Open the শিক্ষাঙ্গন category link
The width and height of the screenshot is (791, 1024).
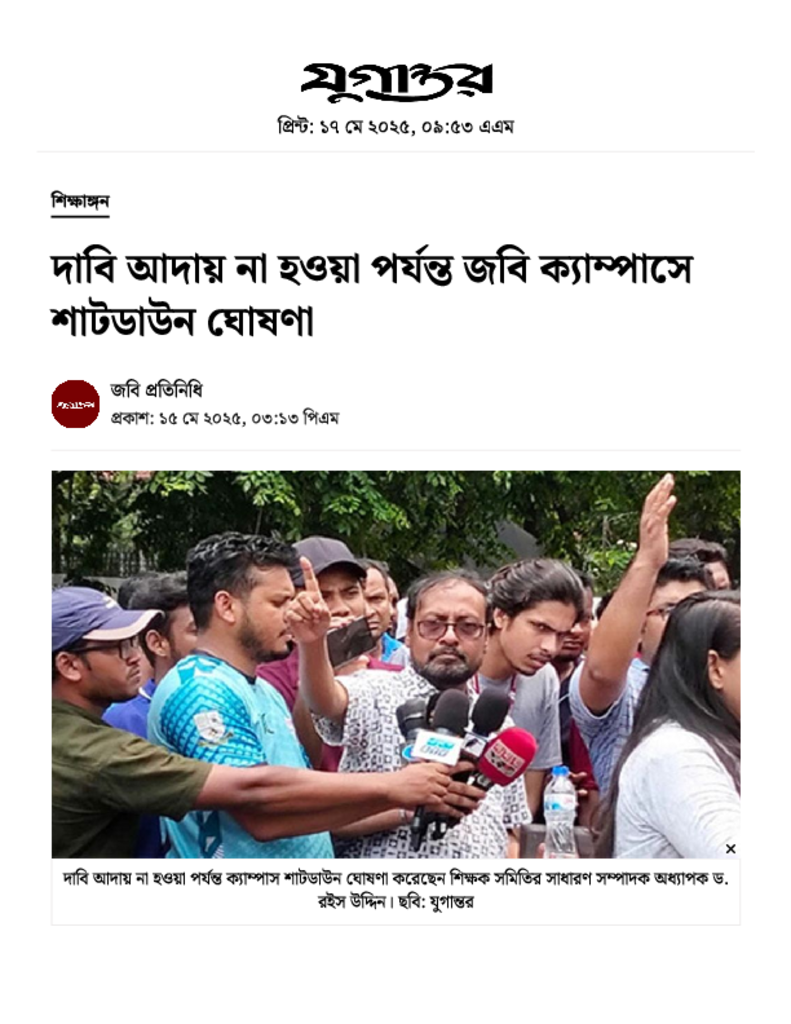[x=80, y=201]
